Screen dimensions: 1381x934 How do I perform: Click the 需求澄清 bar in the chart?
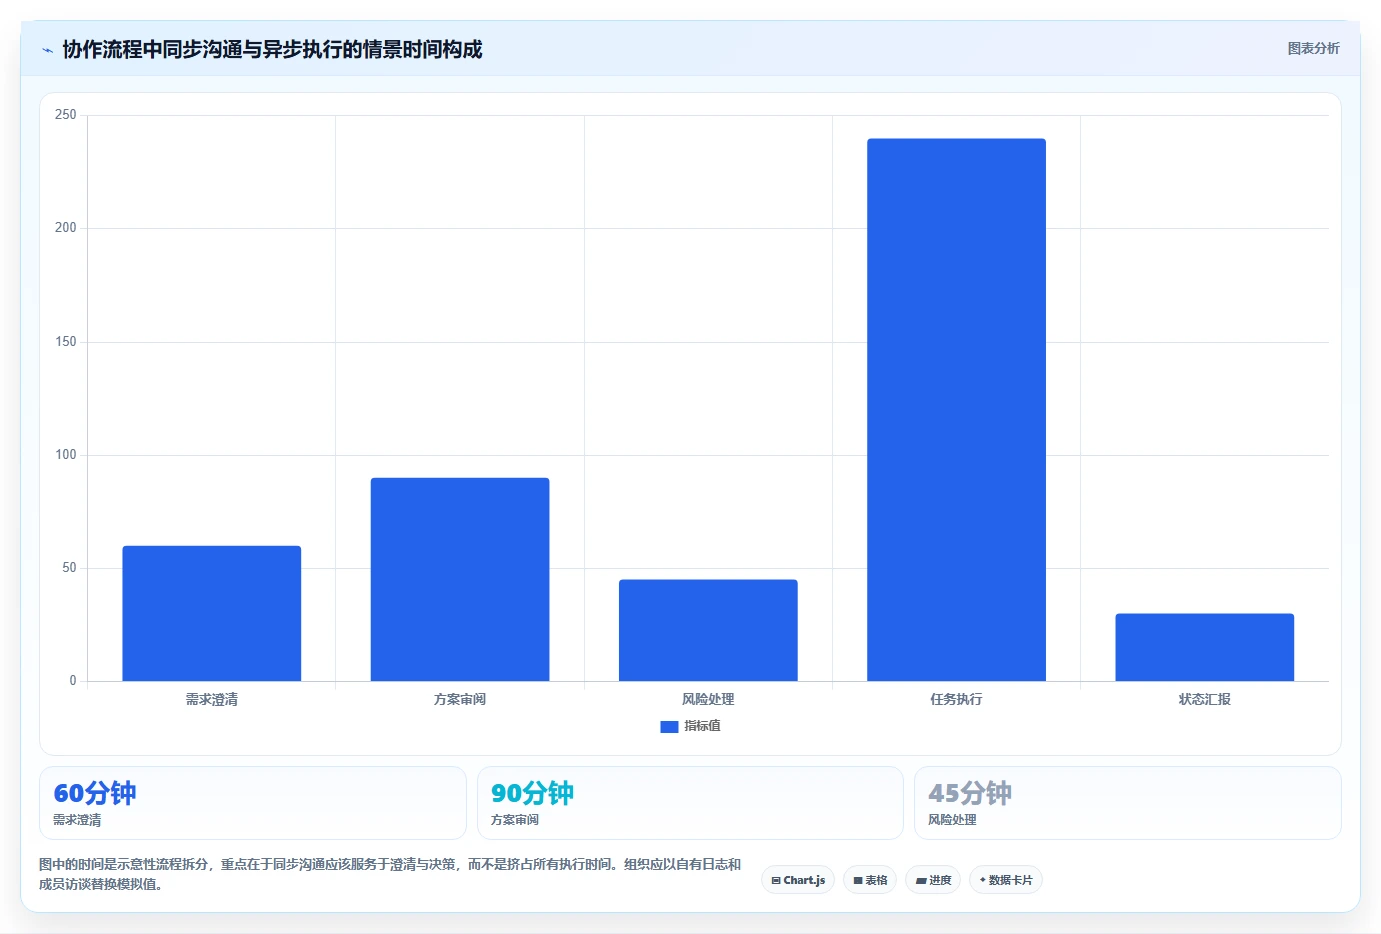[x=212, y=613]
